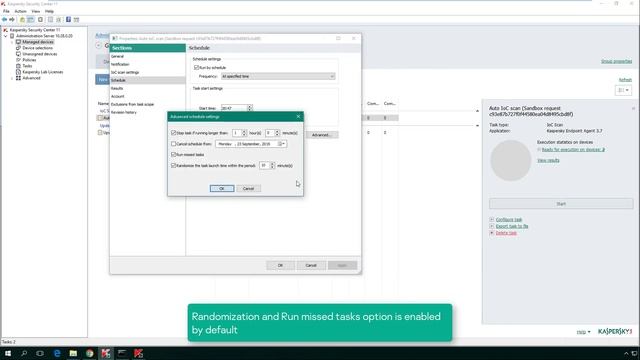The height and width of the screenshot is (360, 640).
Task: Check Cancel schedule from option
Action: [173, 144]
